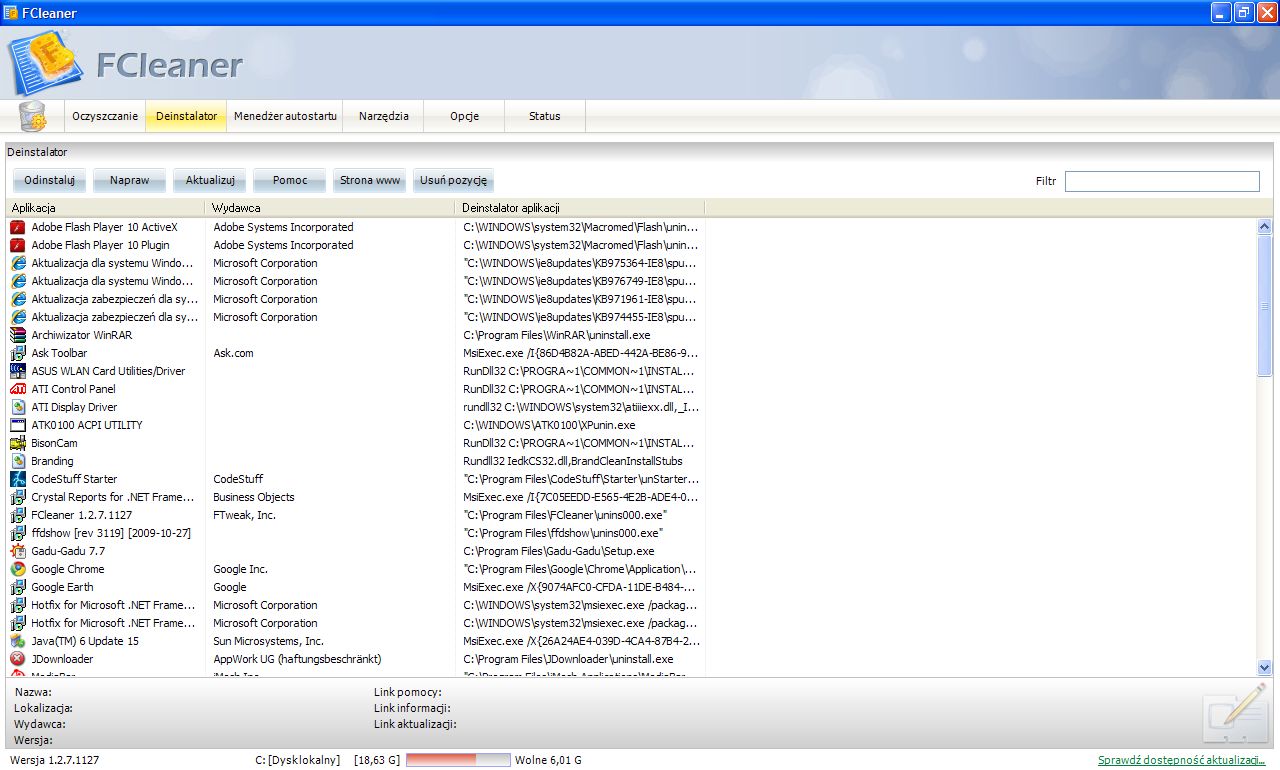Image resolution: width=1280 pixels, height=770 pixels.
Task: Click AppWork UG (haftungsbeschränkt) cell
Action: click(297, 659)
